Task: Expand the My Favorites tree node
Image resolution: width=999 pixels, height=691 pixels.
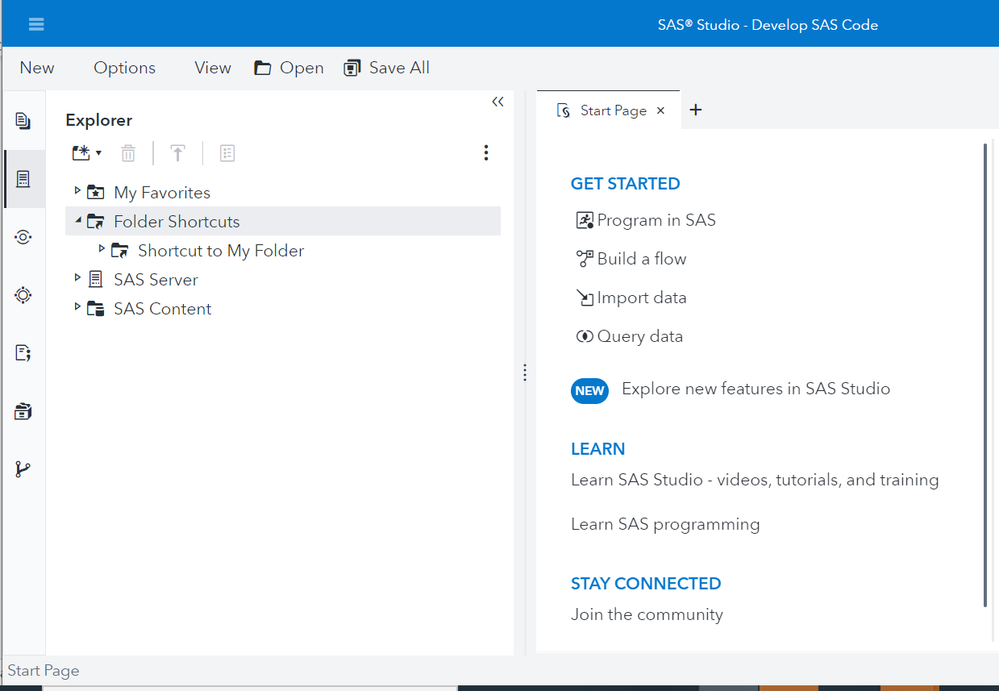Action: 78,190
